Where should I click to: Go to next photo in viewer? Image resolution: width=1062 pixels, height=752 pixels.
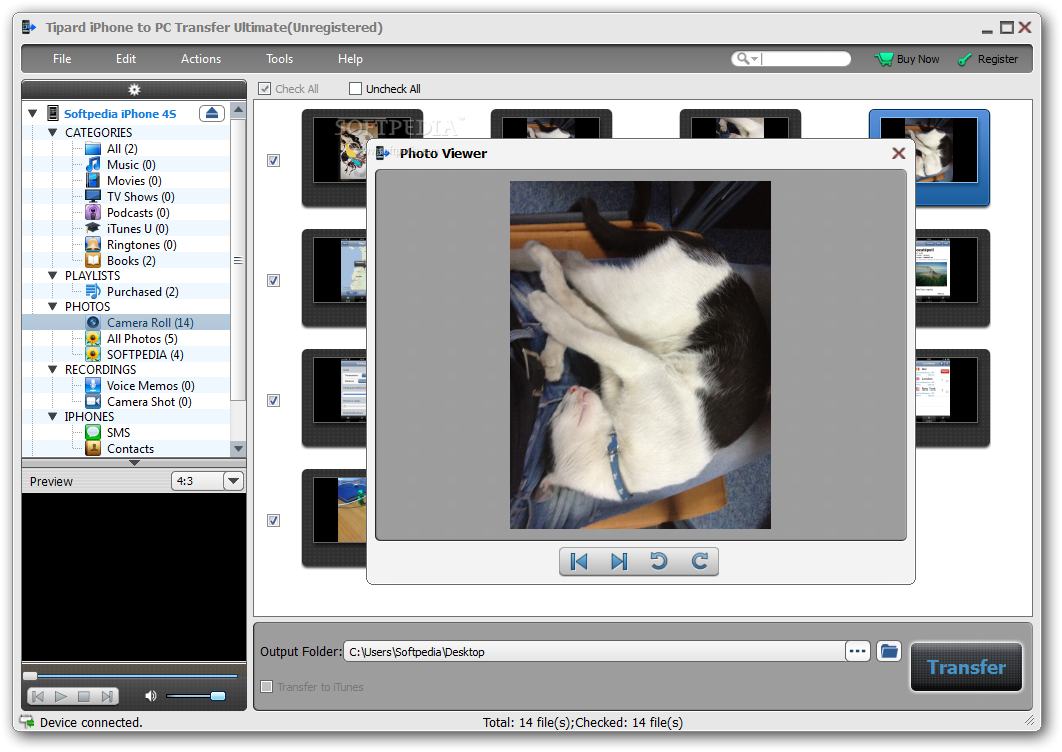coord(619,562)
